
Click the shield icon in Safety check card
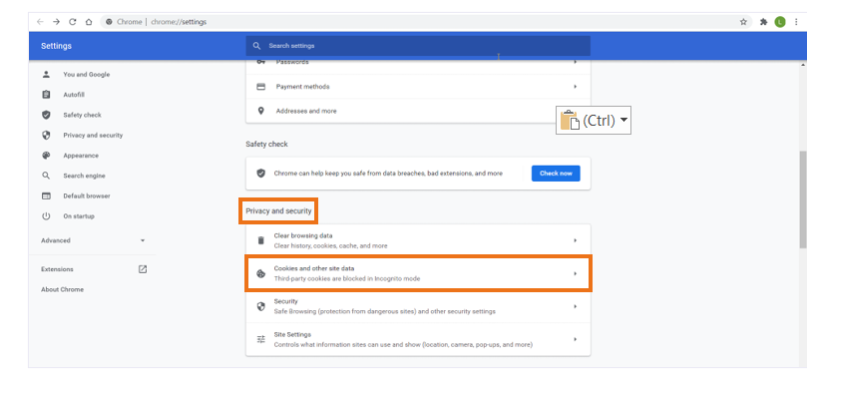point(261,173)
